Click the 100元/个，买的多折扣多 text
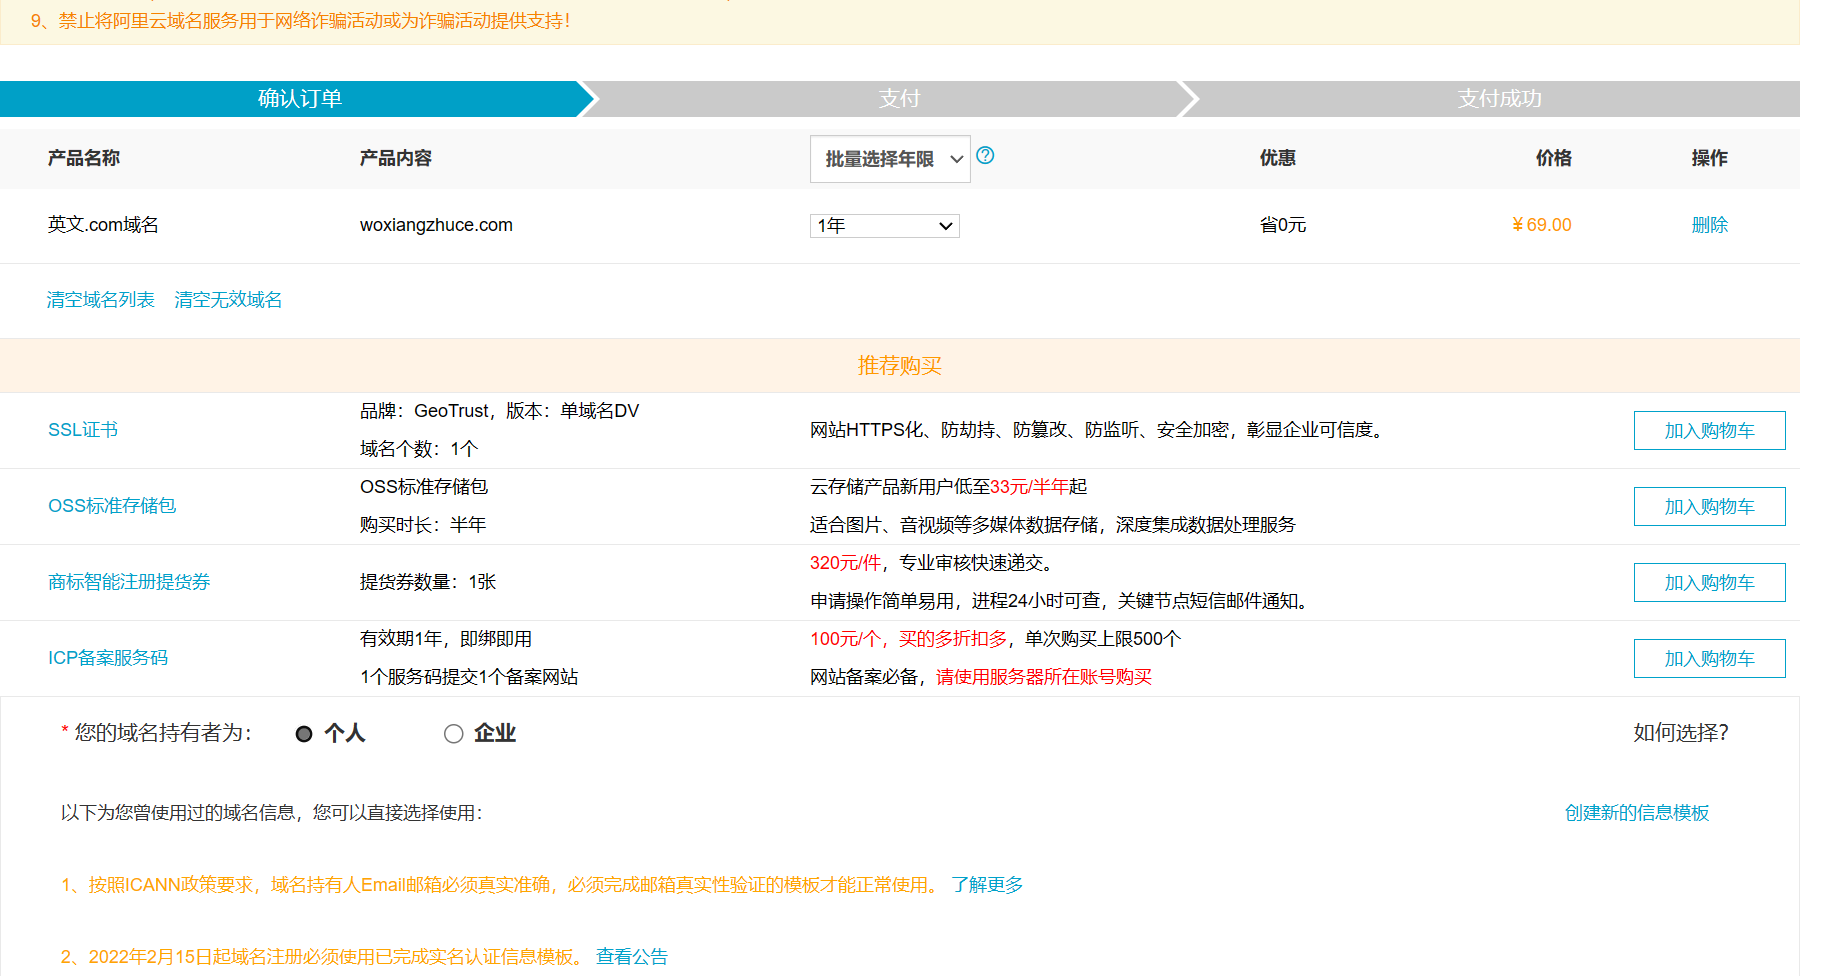 point(908,639)
